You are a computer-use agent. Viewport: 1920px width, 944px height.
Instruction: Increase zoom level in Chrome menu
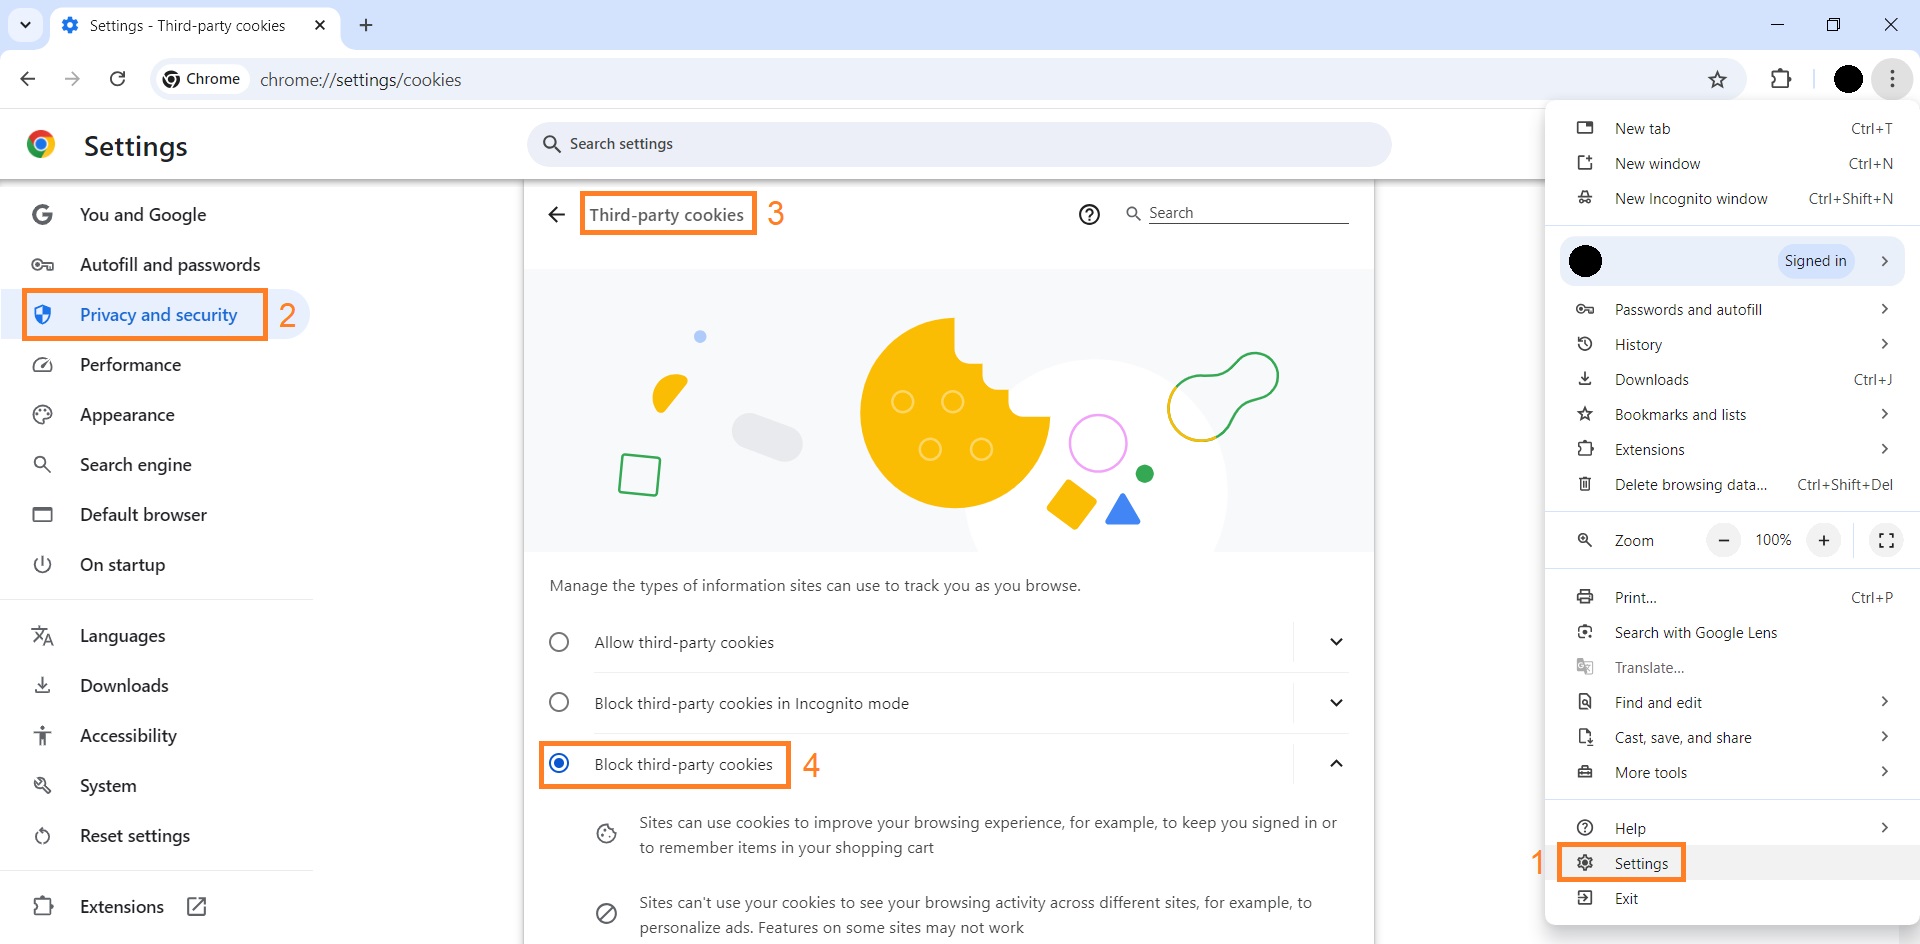(x=1824, y=540)
